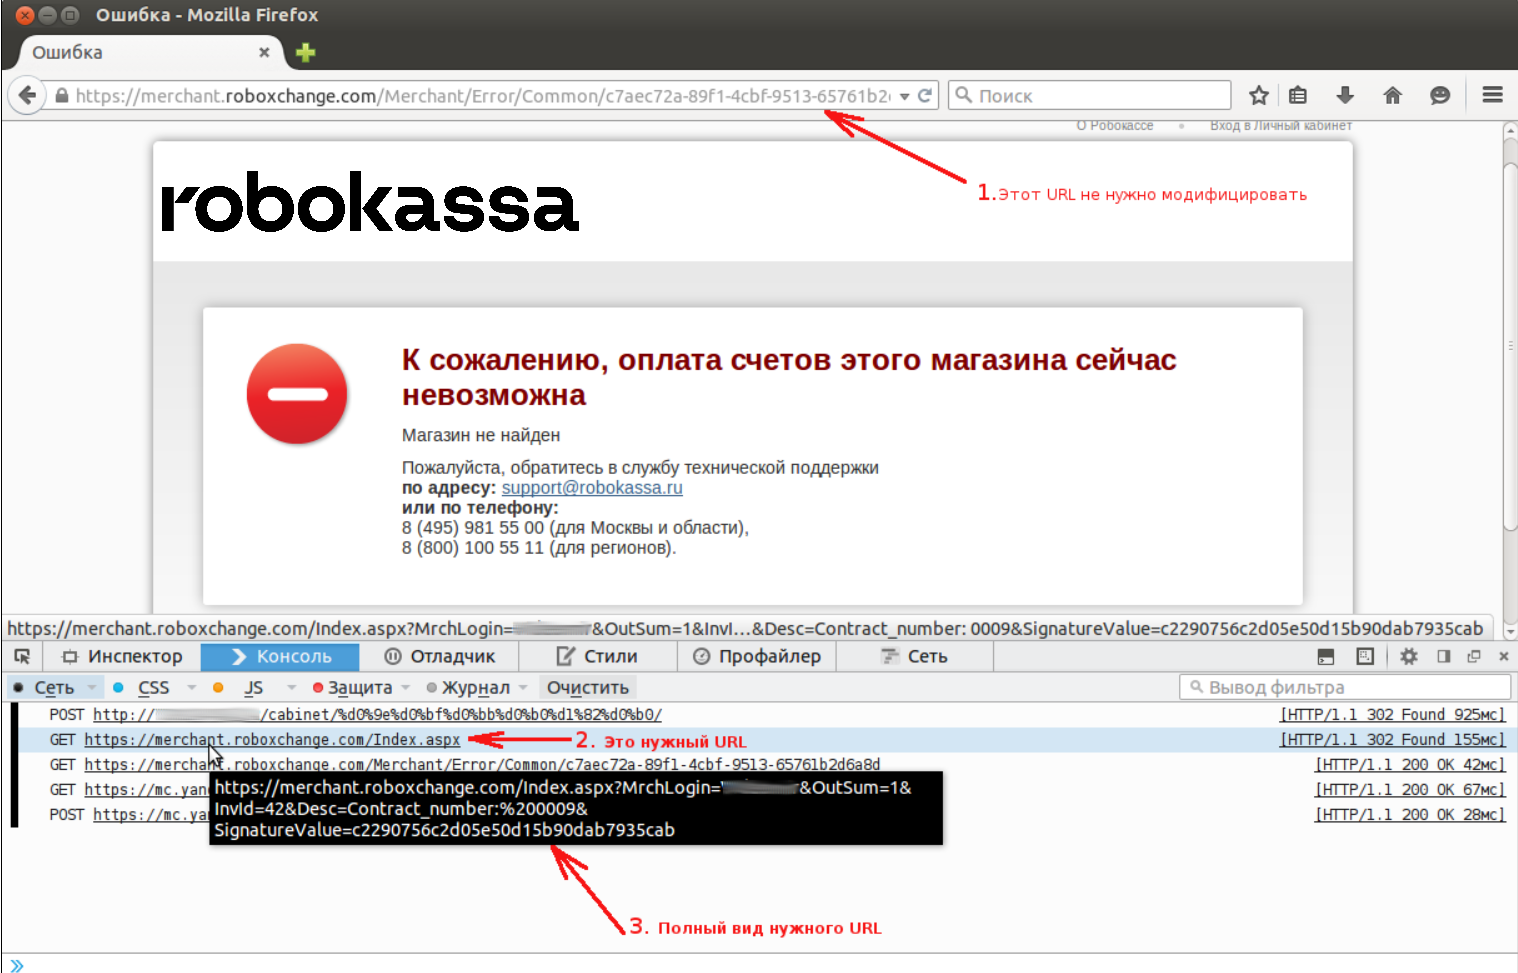Open GET Merchant/Error/Common URL
The height and width of the screenshot is (973, 1518).
pos(482,764)
